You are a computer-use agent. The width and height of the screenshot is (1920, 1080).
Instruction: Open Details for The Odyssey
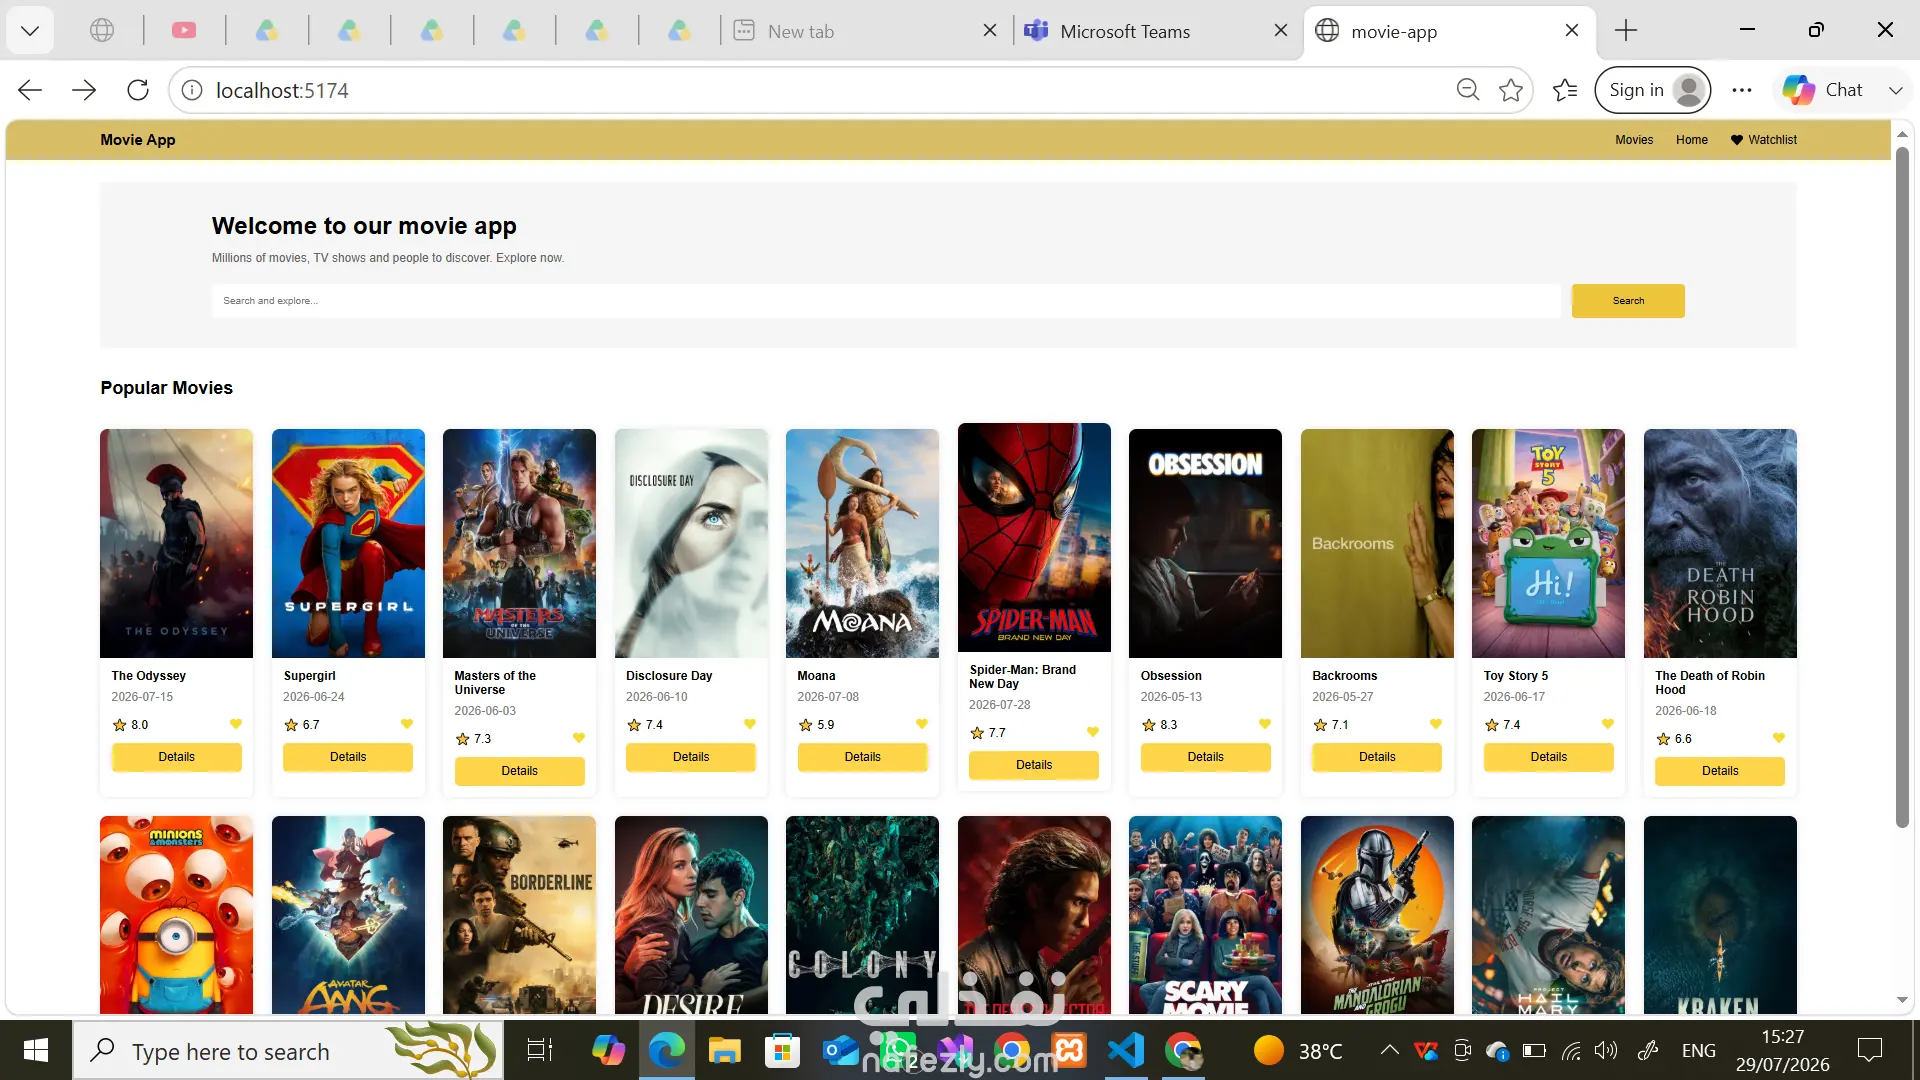point(176,757)
